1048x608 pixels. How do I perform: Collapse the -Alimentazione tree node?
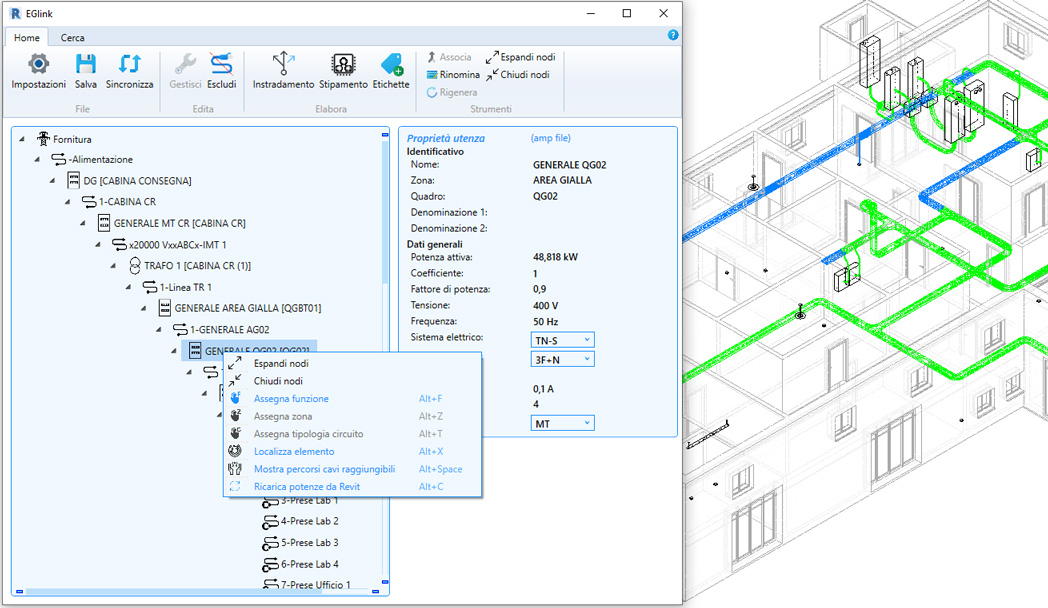pos(37,159)
